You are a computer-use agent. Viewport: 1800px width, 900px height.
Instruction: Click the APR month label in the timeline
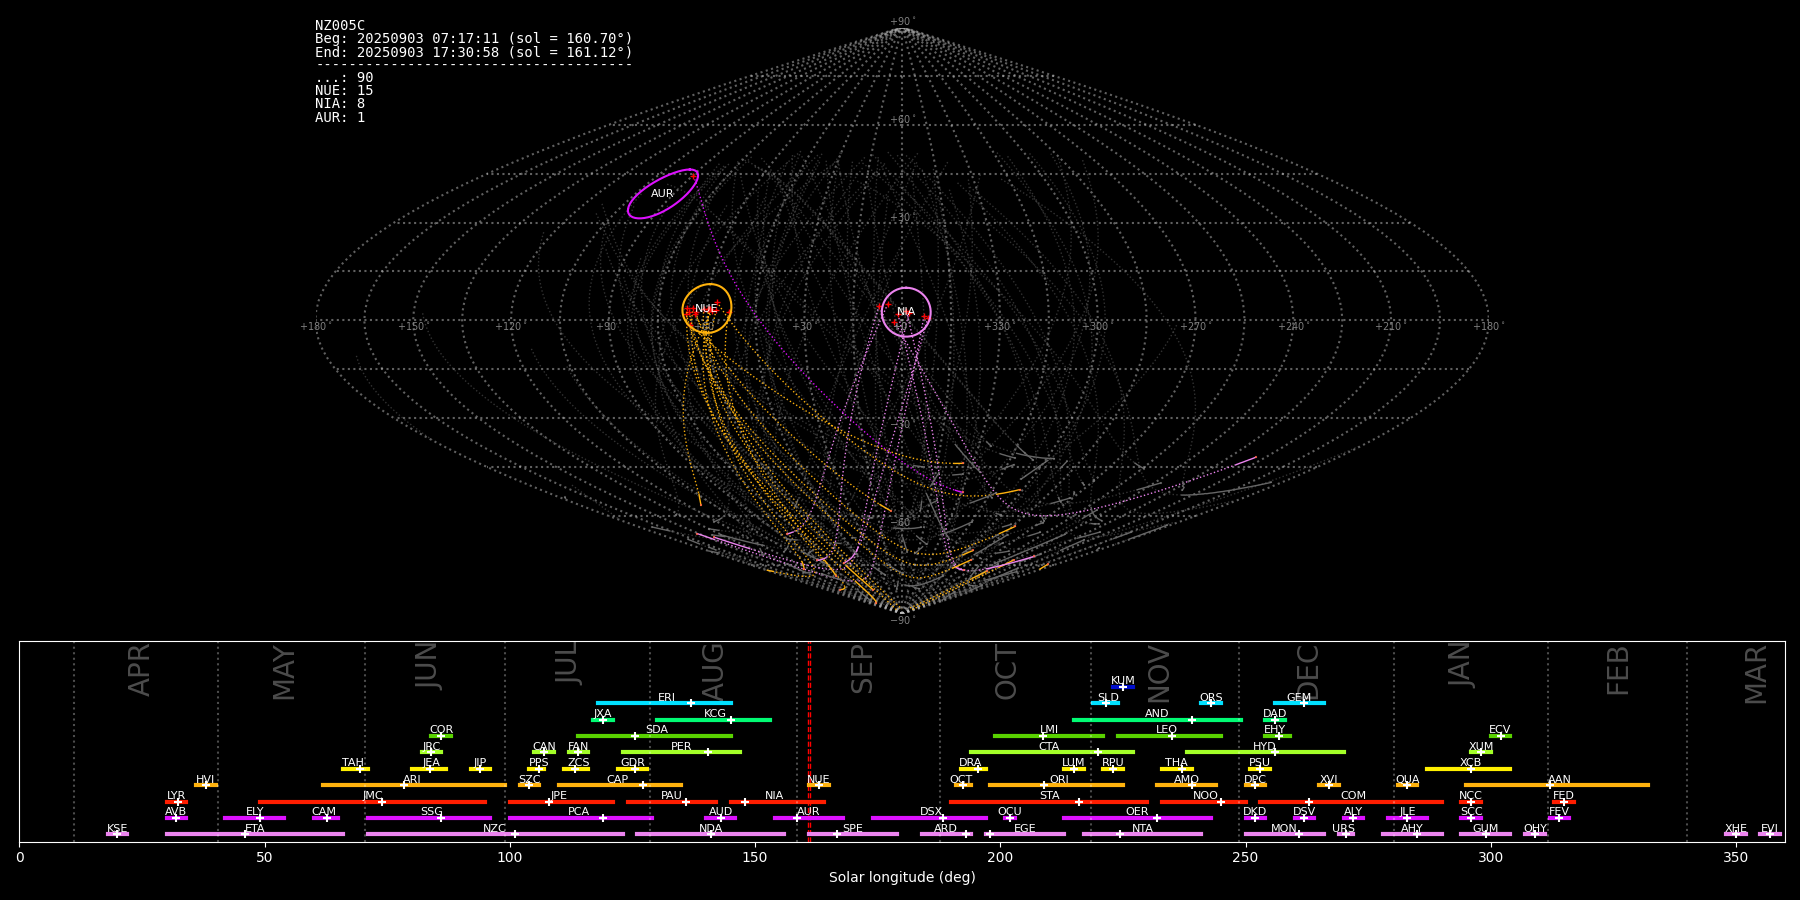coord(139,670)
